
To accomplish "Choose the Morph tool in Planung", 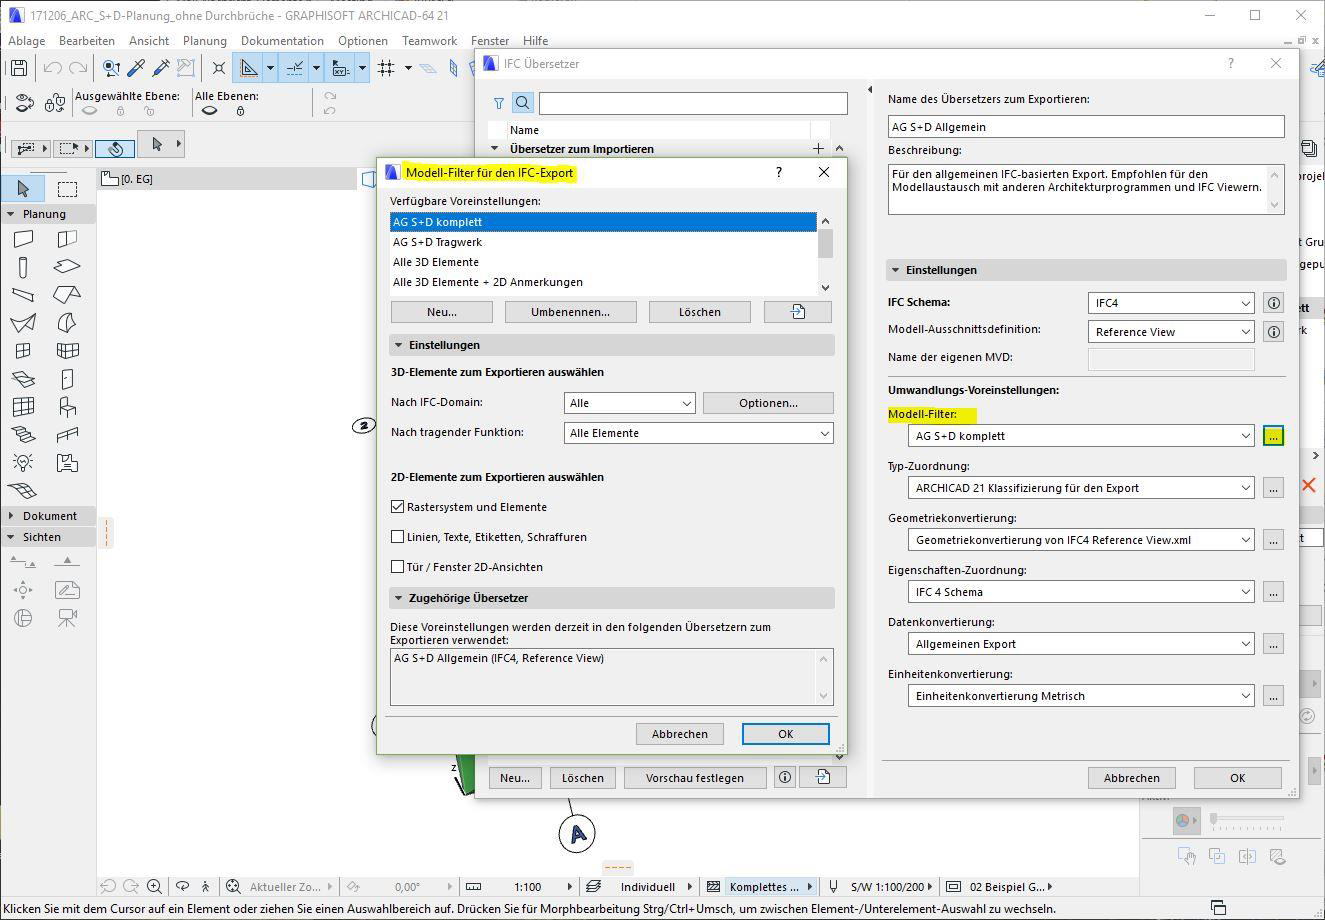I will pos(67,323).
